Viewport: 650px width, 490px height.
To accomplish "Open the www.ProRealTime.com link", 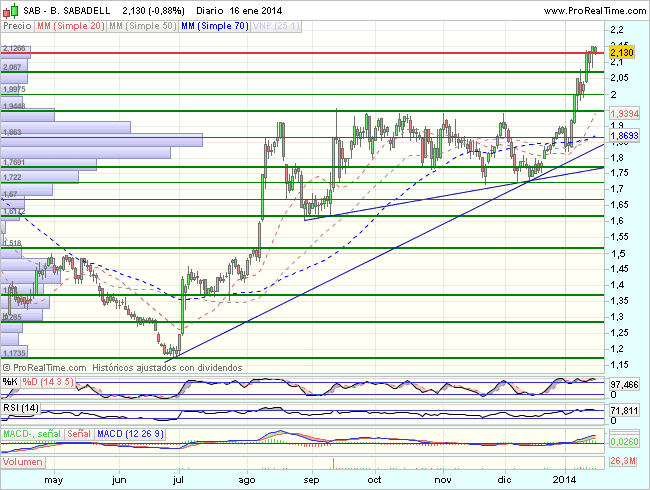I will (595, 11).
